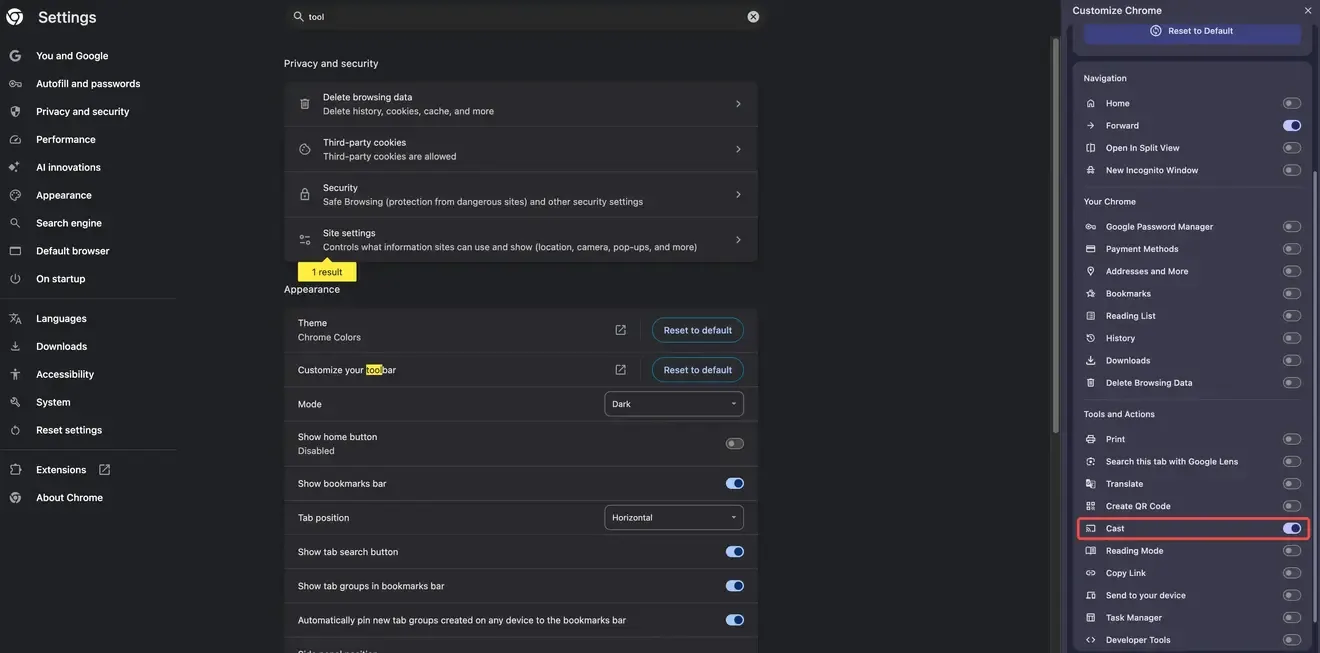
Task: Click the Payment Methods card icon
Action: 1091,249
